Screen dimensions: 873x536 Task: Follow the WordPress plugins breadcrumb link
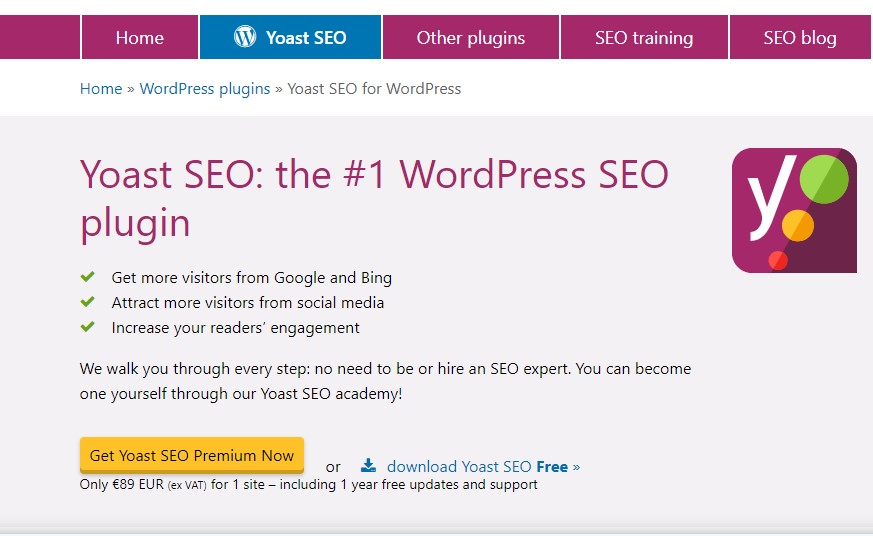(205, 88)
